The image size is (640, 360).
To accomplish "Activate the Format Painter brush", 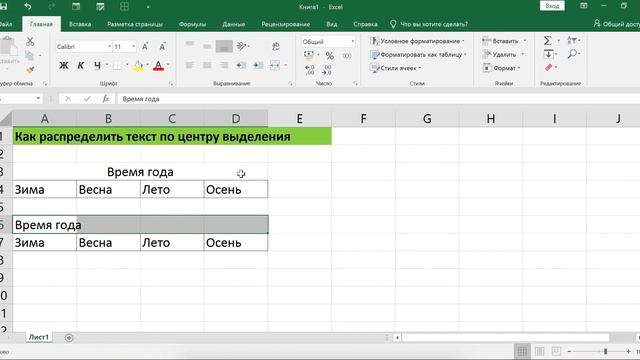I will pyautogui.click(x=30, y=70).
